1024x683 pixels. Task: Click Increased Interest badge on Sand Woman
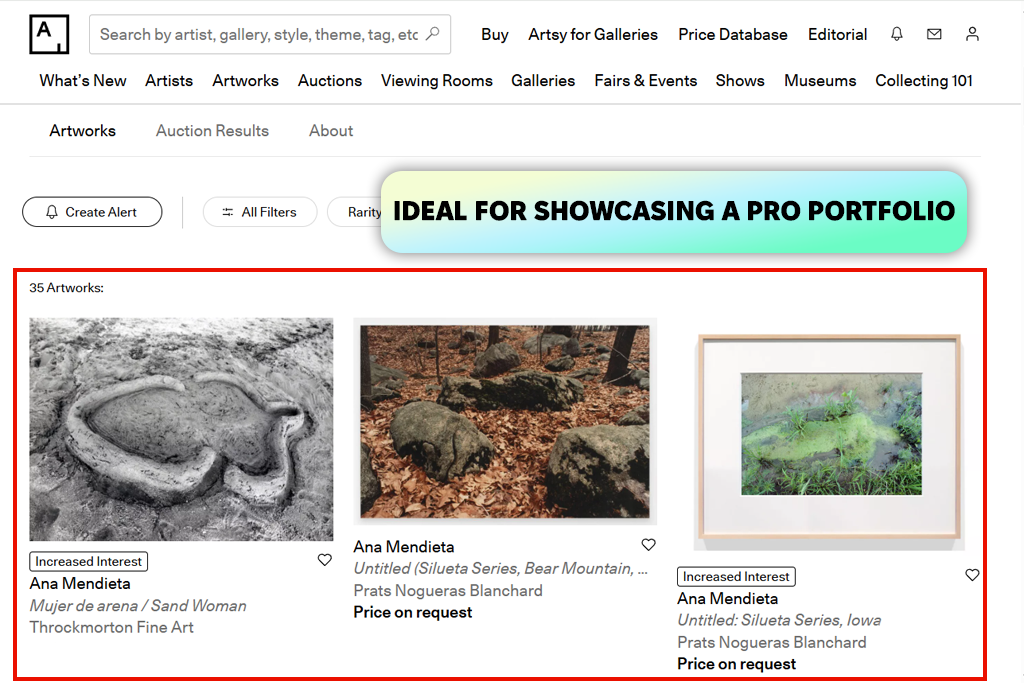click(x=88, y=562)
